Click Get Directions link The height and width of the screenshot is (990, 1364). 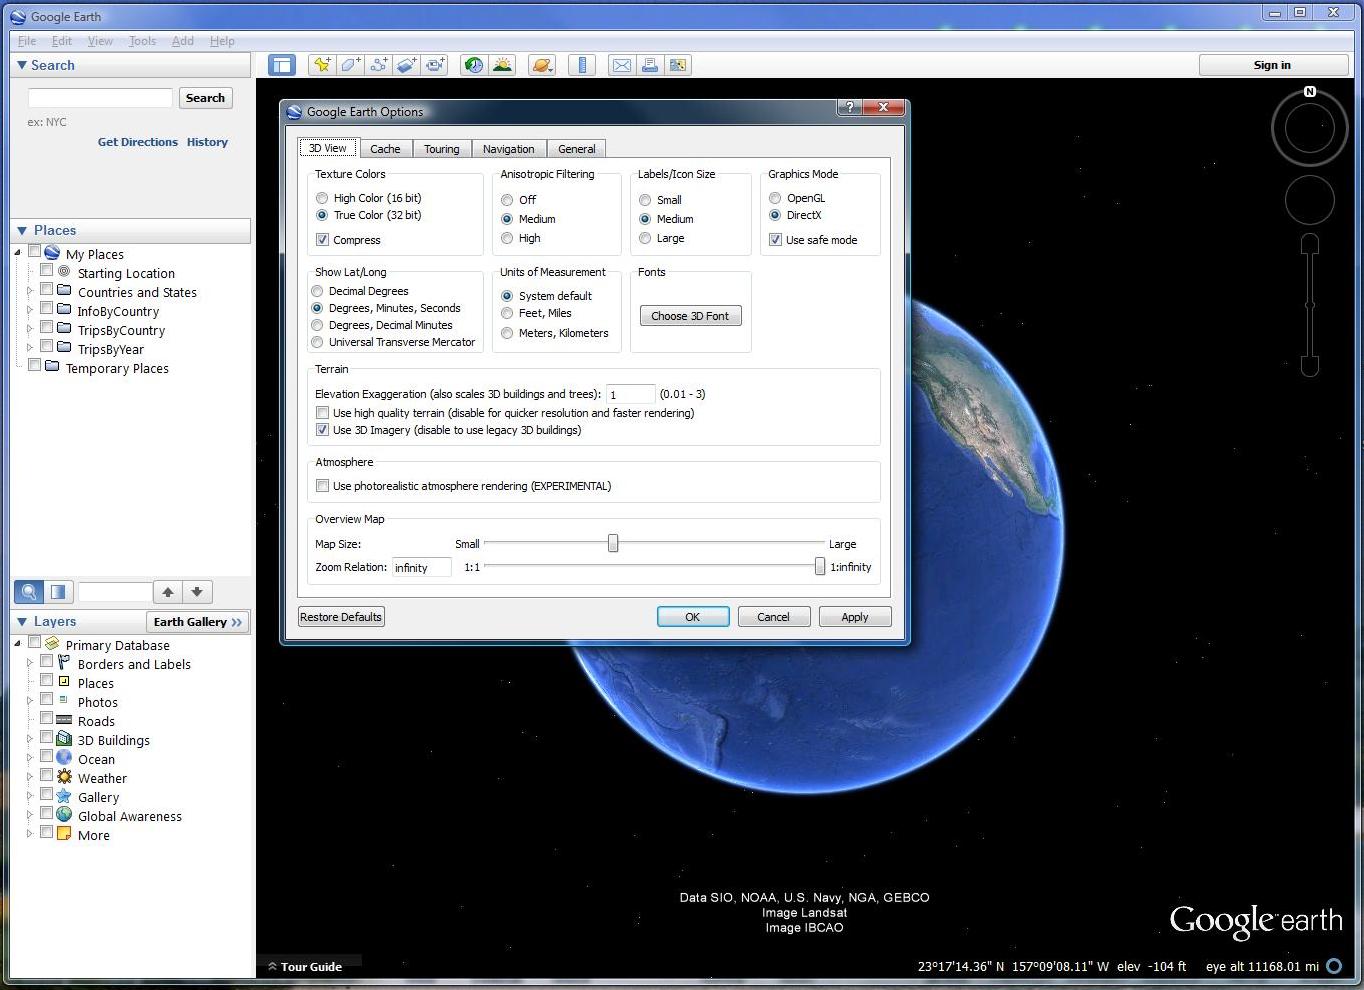pos(138,142)
